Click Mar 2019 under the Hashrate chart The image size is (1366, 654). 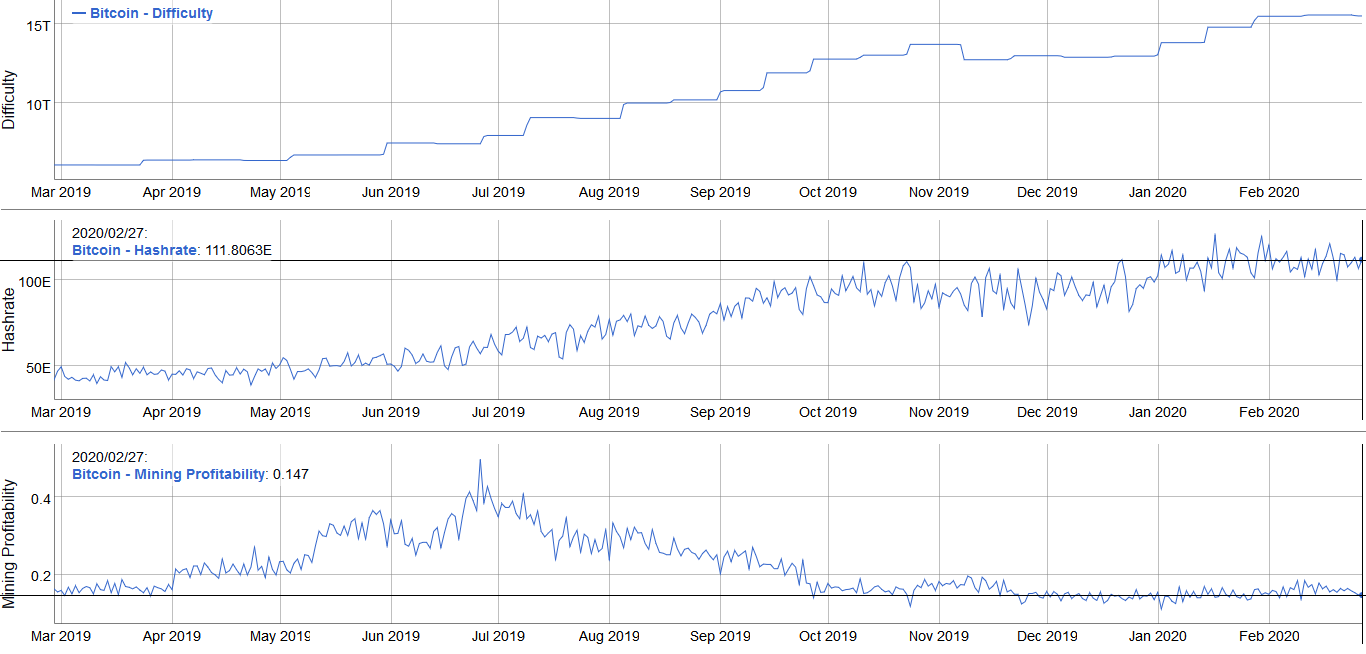pos(61,412)
